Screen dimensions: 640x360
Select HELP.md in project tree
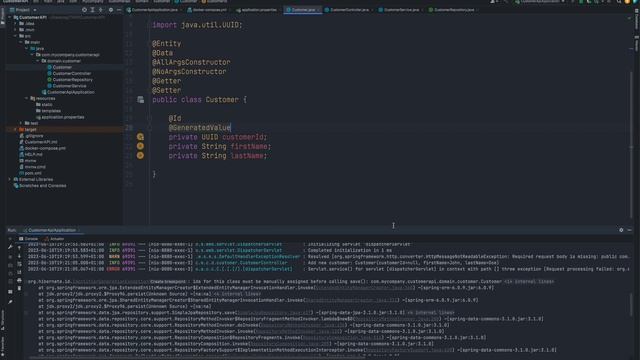click(x=31, y=154)
